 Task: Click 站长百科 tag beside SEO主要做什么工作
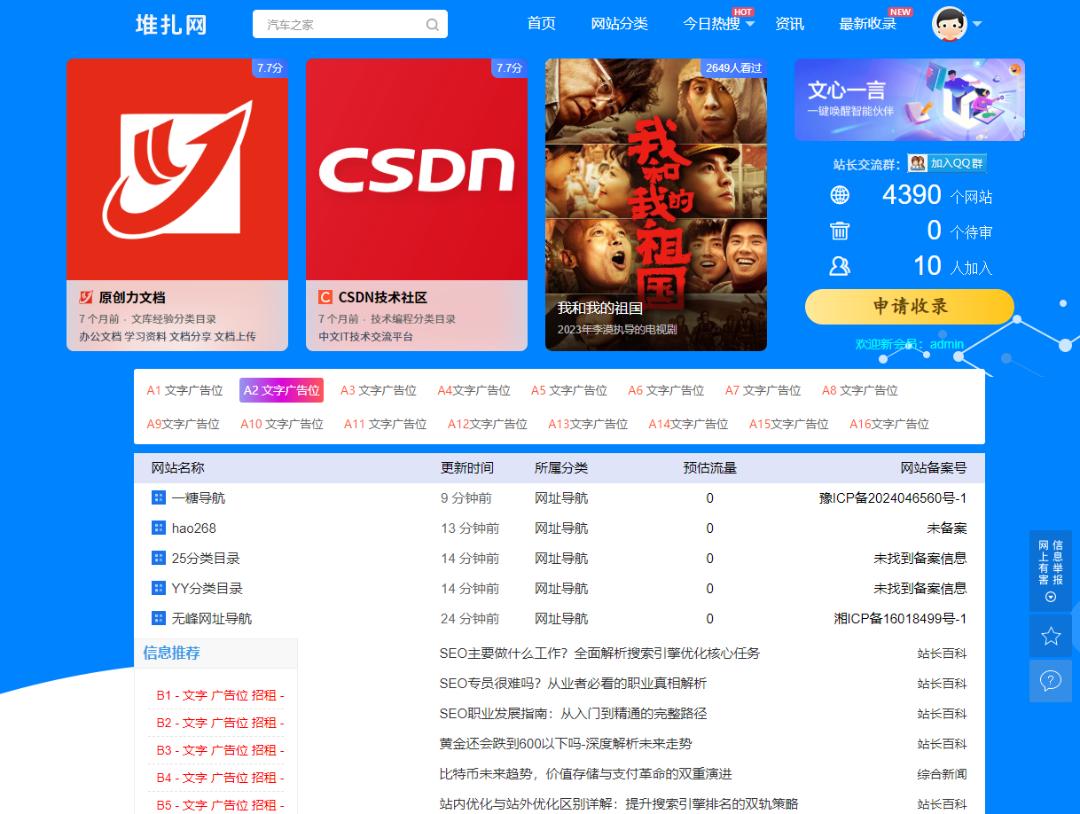[x=942, y=654]
